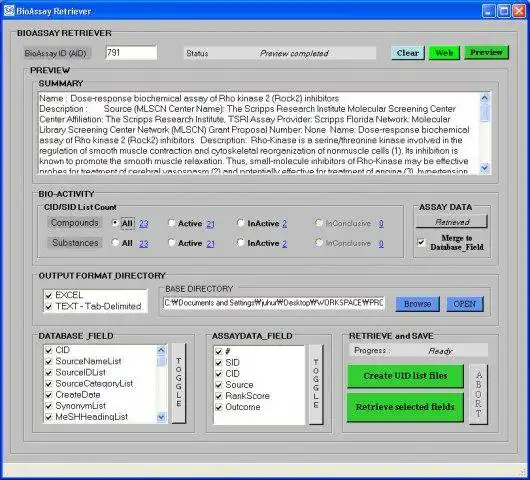The width and height of the screenshot is (530, 480).
Task: Open the Substances Active count link 21
Action: tap(211, 243)
